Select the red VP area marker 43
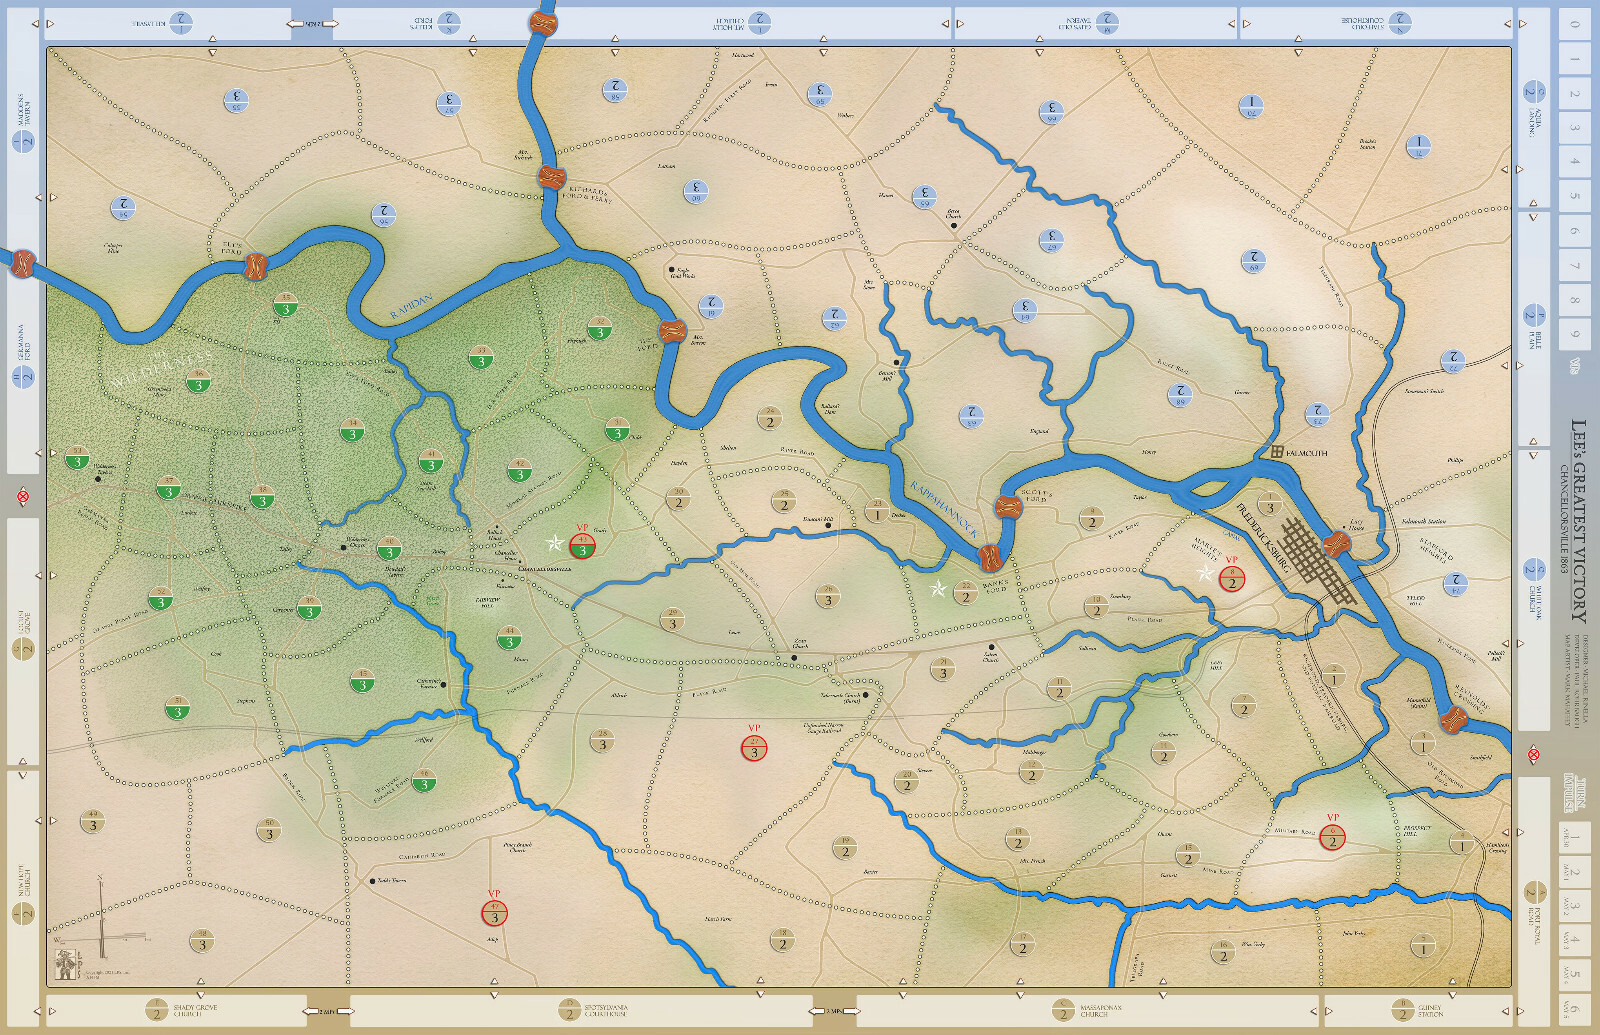 (x=582, y=547)
